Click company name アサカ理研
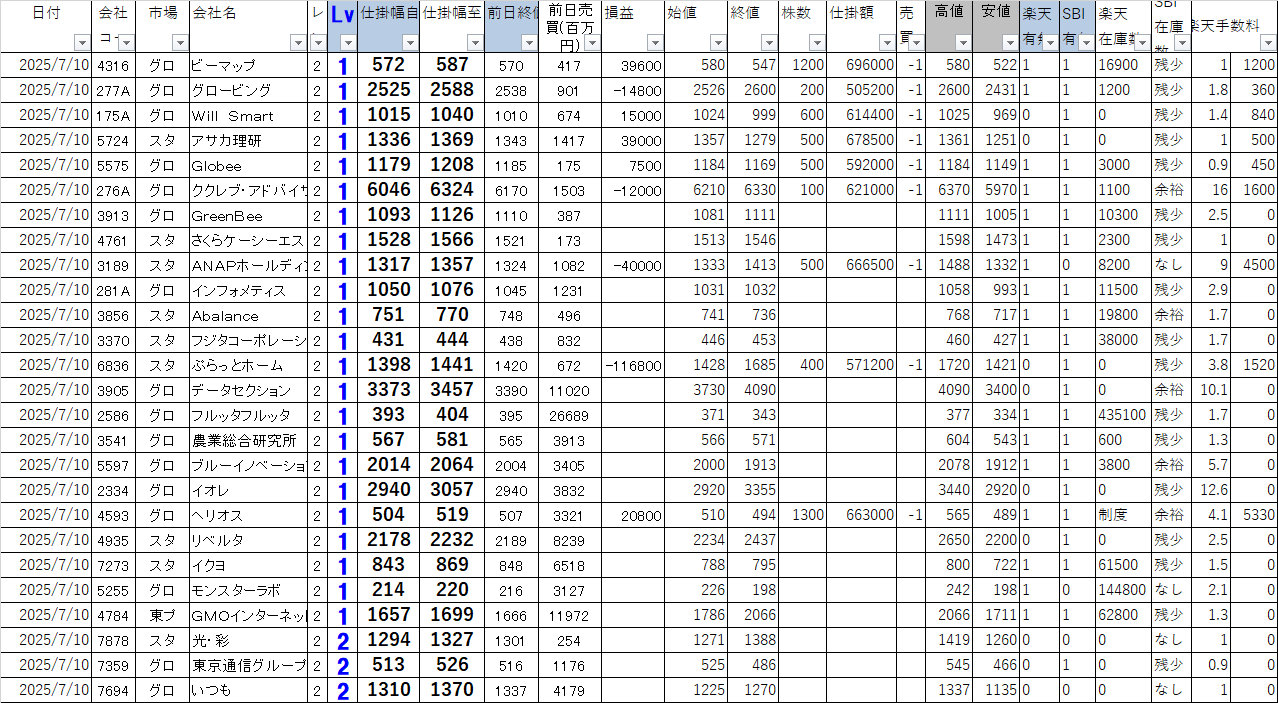The image size is (1278, 703). tap(226, 140)
